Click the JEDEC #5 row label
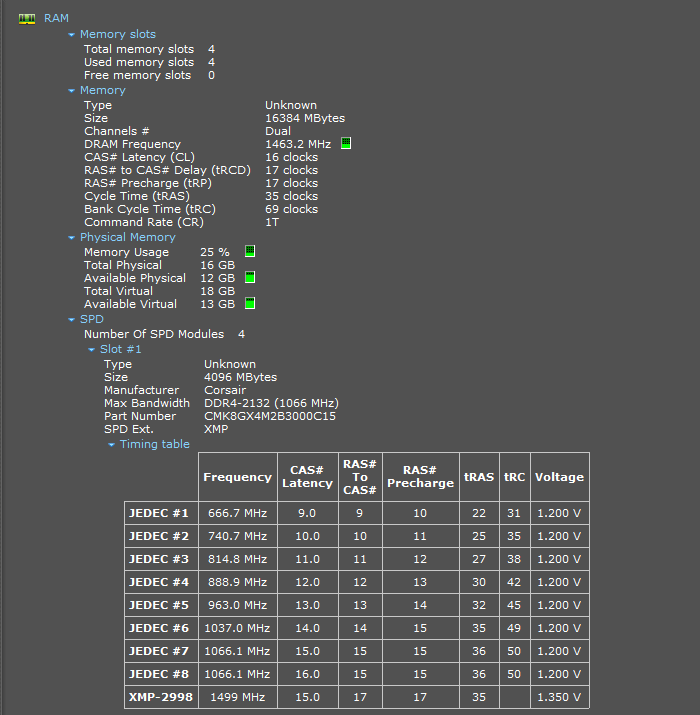 (x=159, y=605)
